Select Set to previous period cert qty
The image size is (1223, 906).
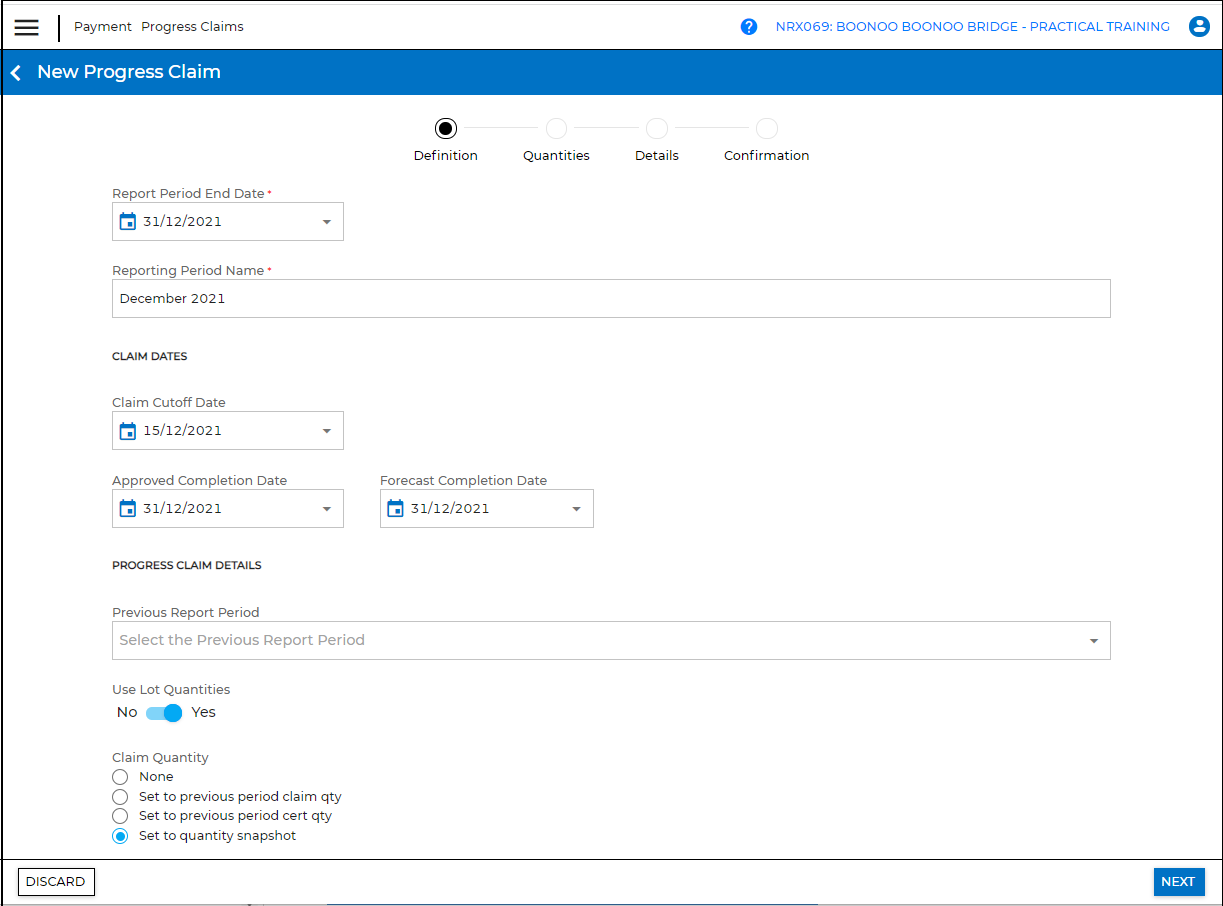tap(120, 816)
